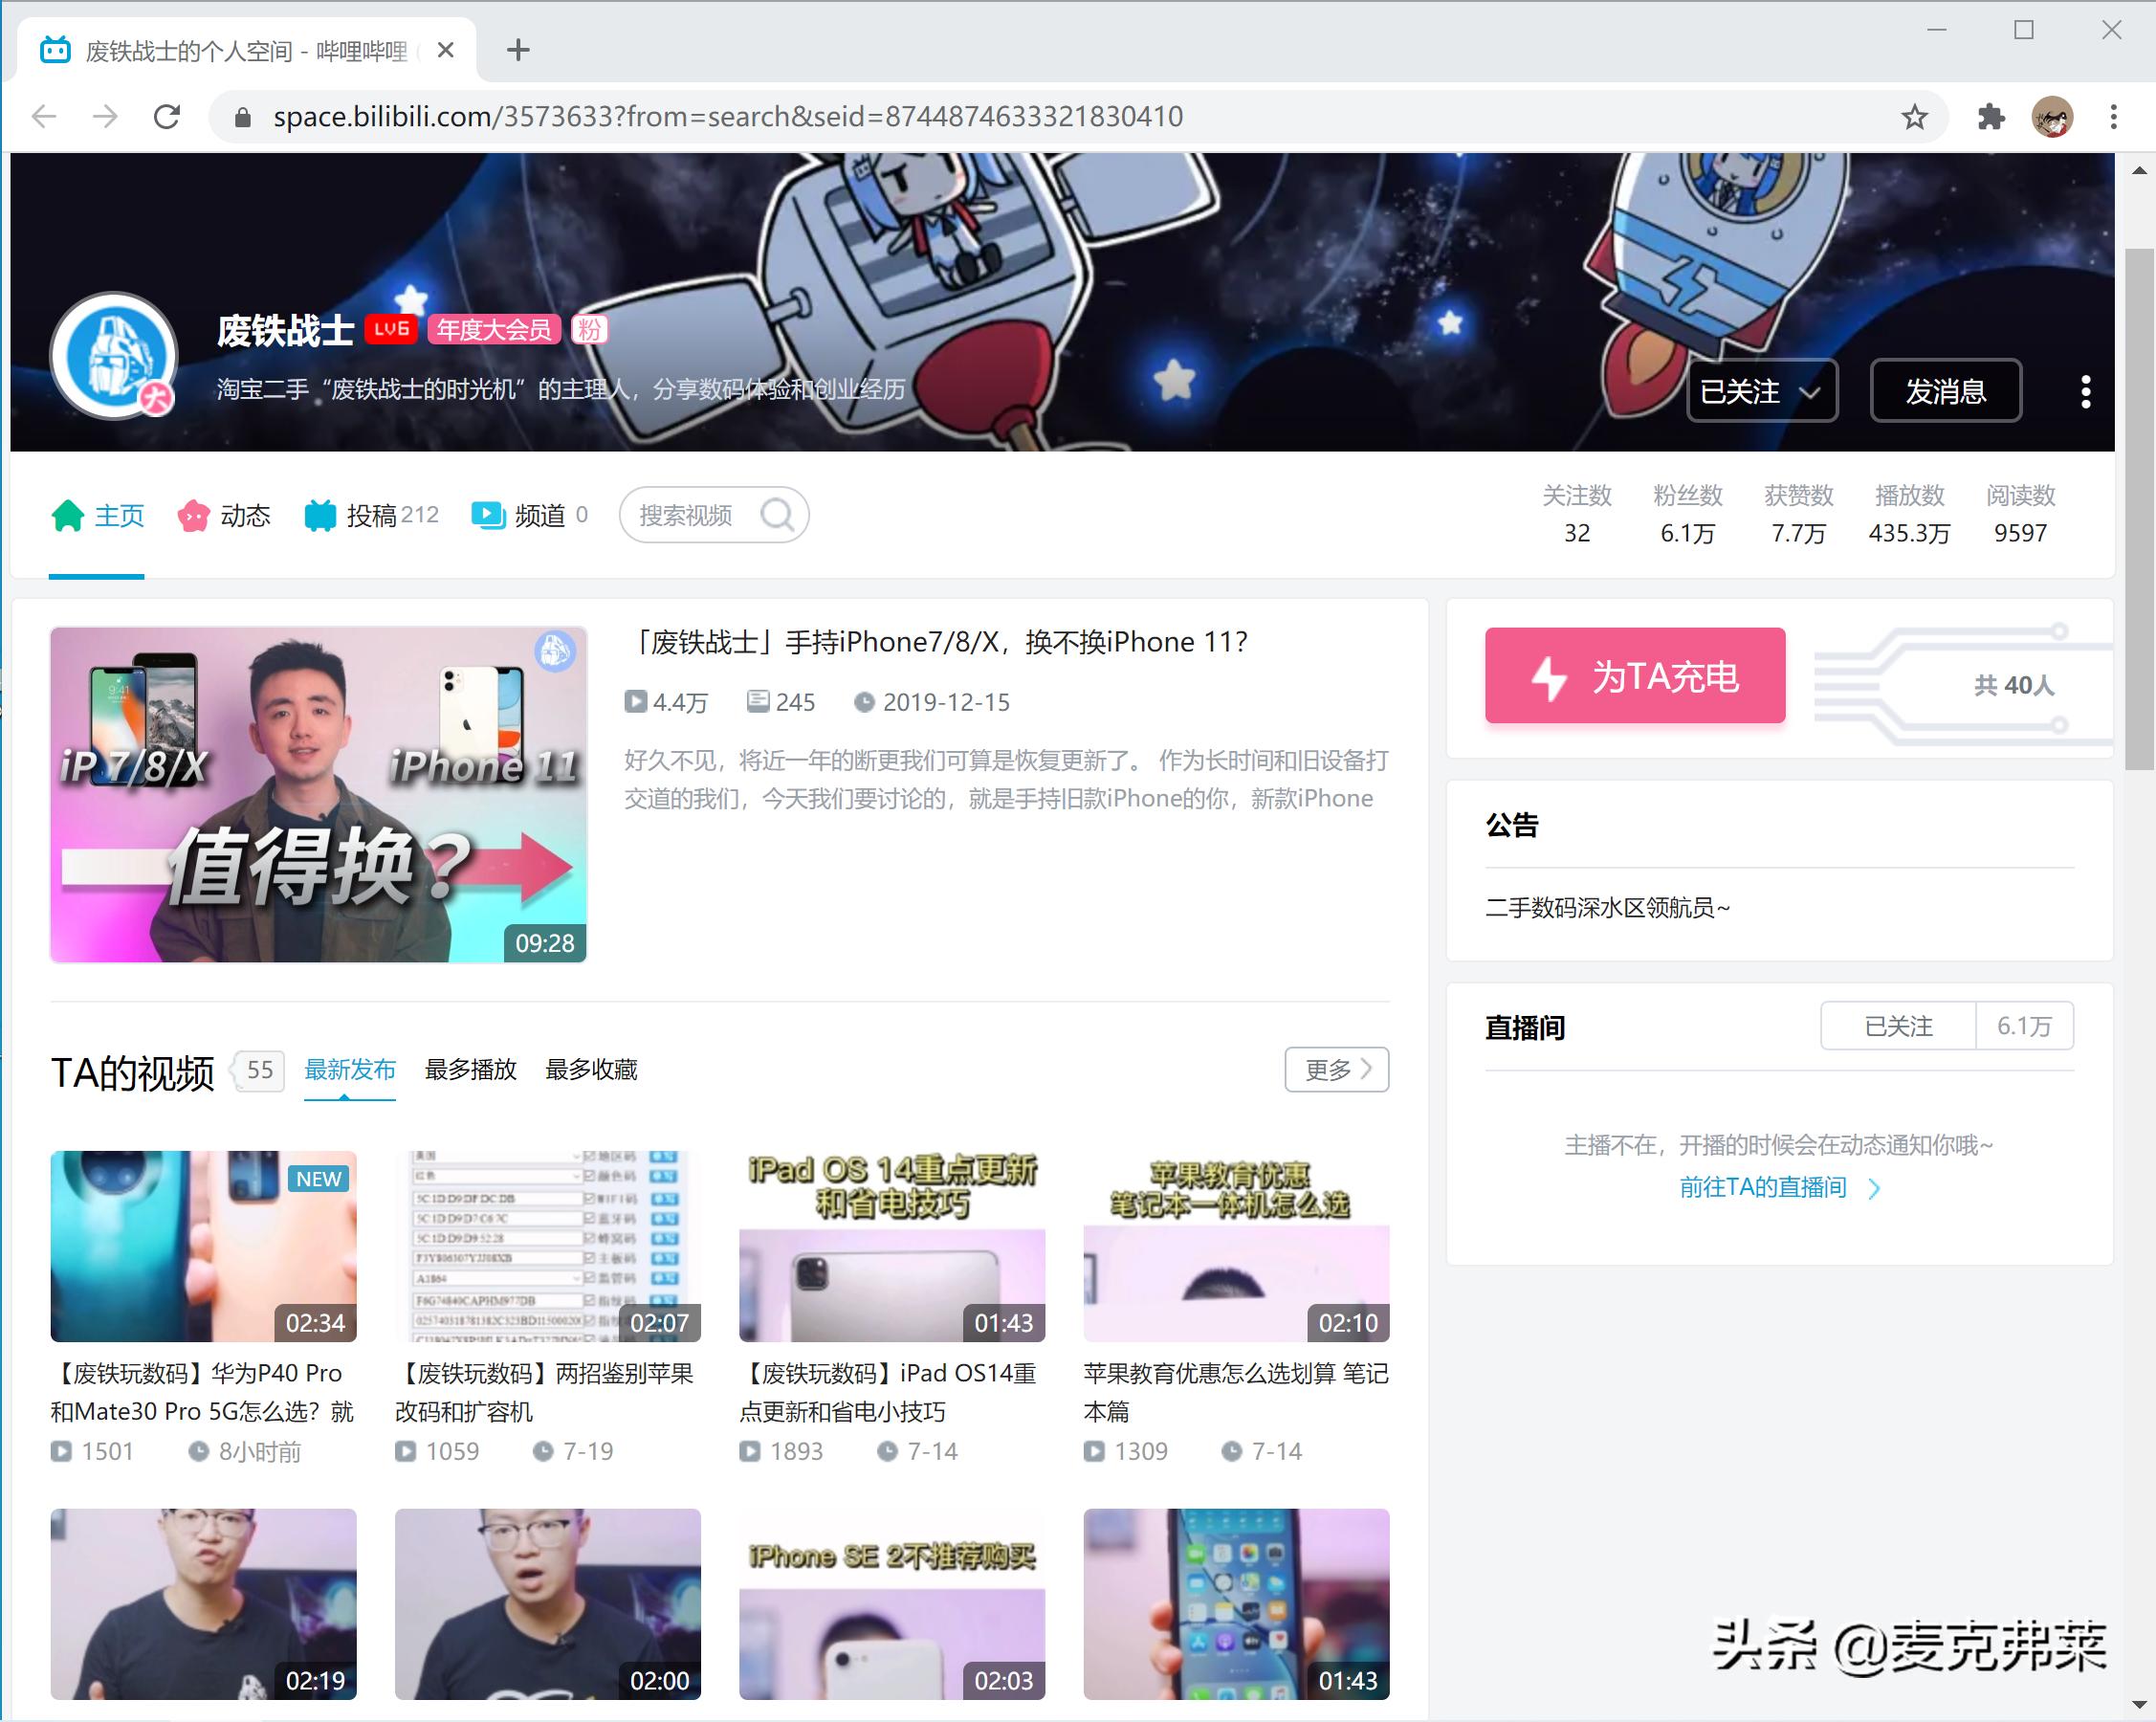Click the 发消息 message button
This screenshot has width=2156, height=1722.
[1945, 391]
